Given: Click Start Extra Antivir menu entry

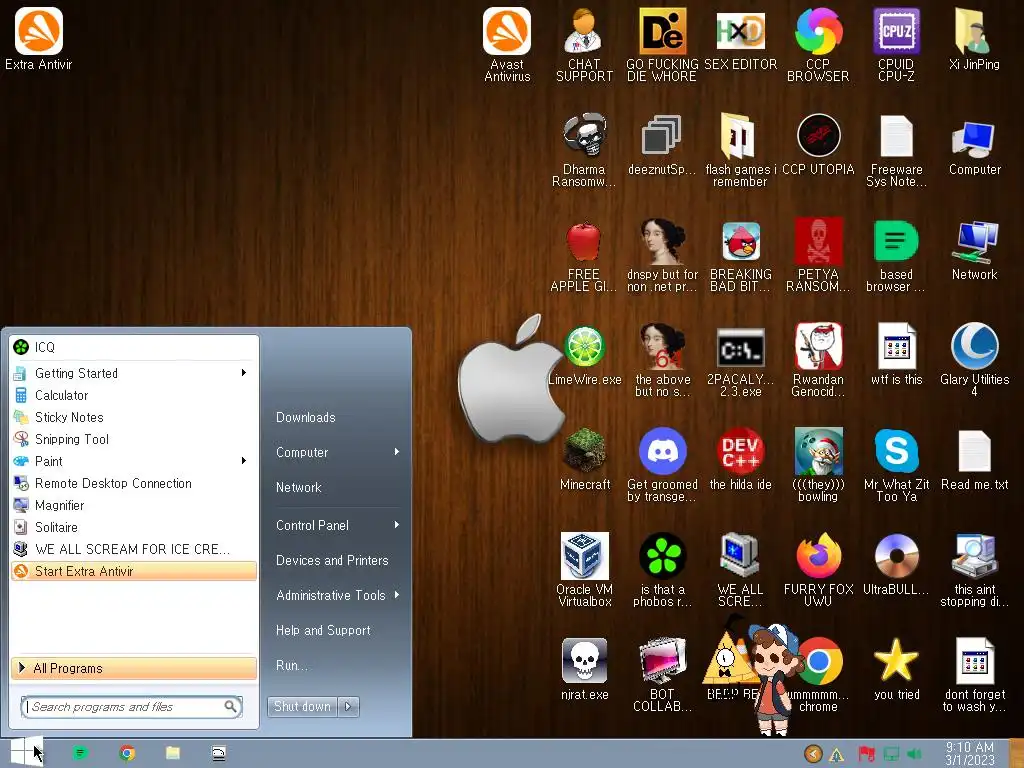Looking at the screenshot, I should coord(134,571).
